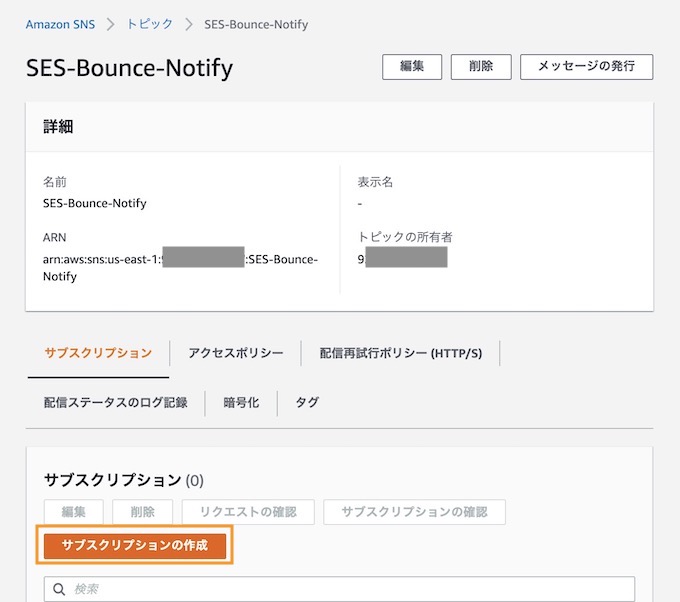Image resolution: width=680 pixels, height=602 pixels.
Task: Click the 詳細 panel header
Action: tap(340, 127)
